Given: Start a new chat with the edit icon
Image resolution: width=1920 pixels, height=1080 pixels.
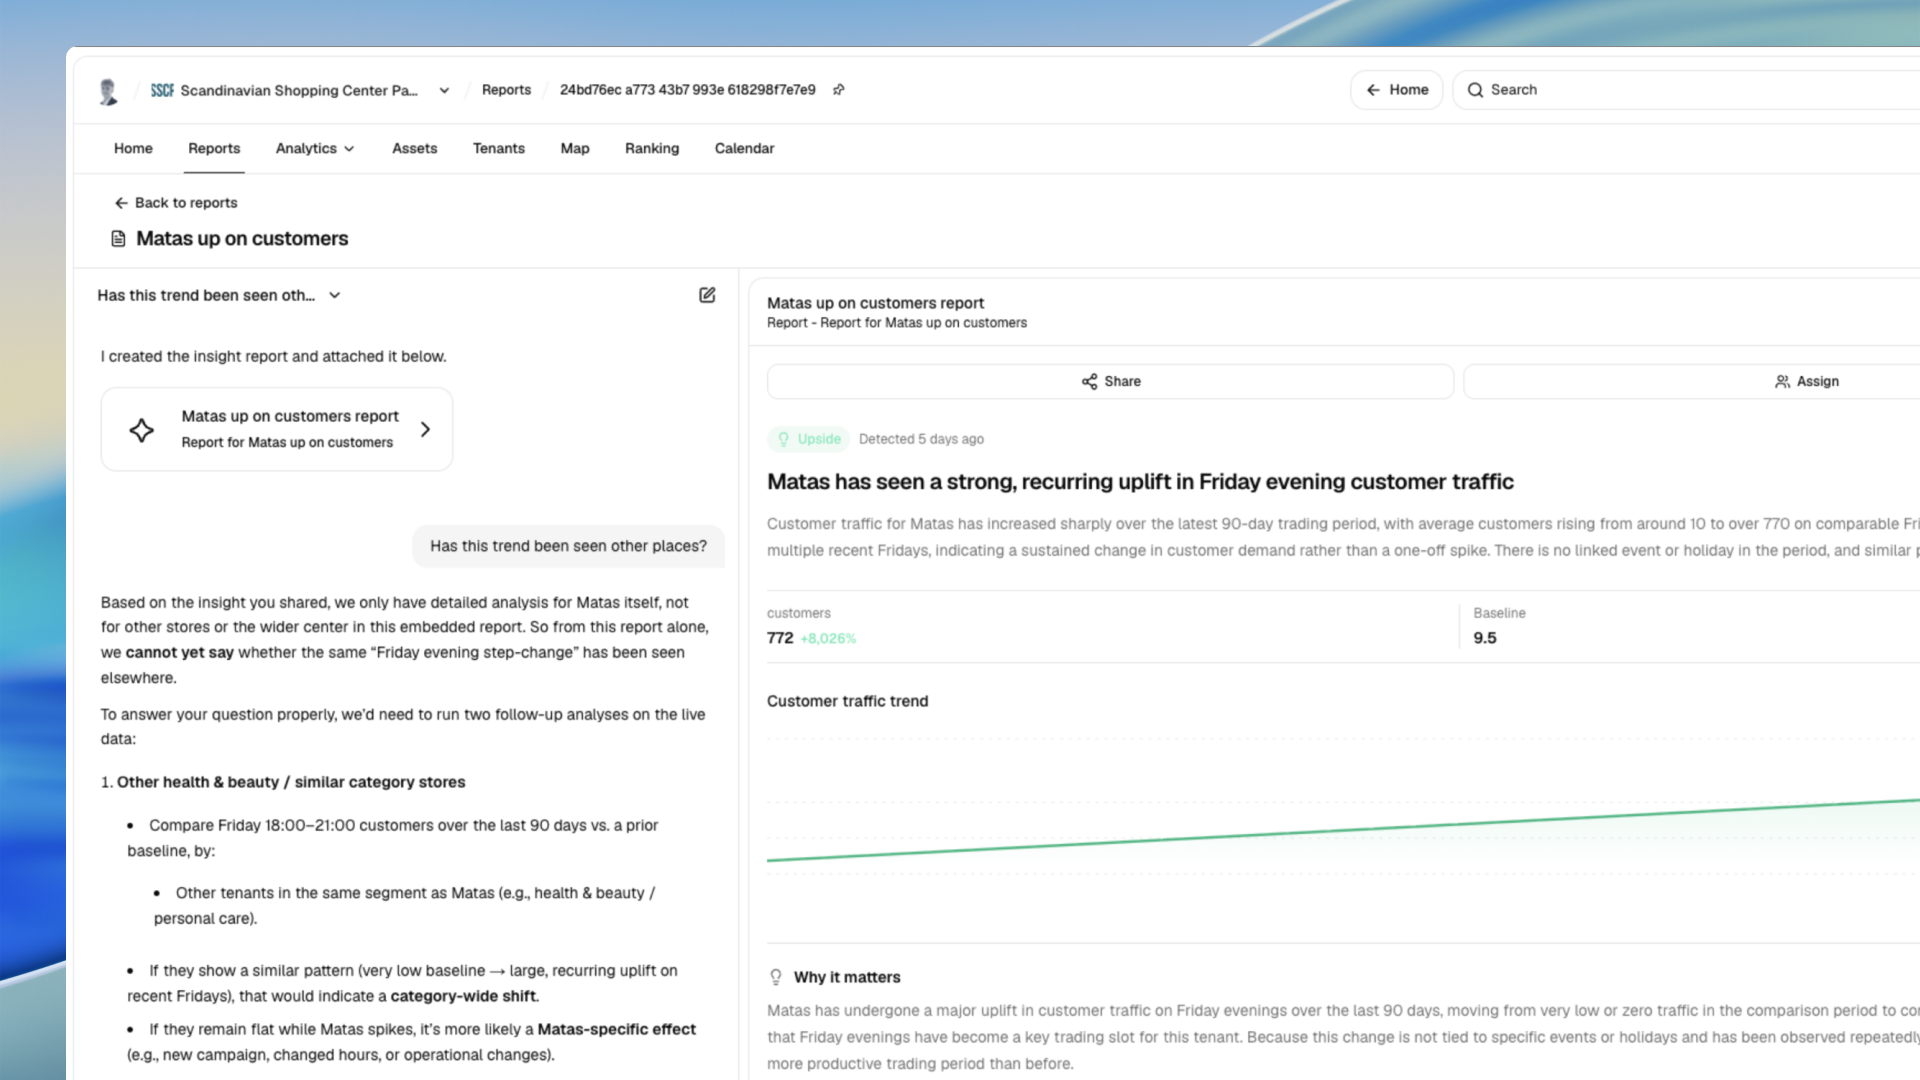Looking at the screenshot, I should point(707,295).
